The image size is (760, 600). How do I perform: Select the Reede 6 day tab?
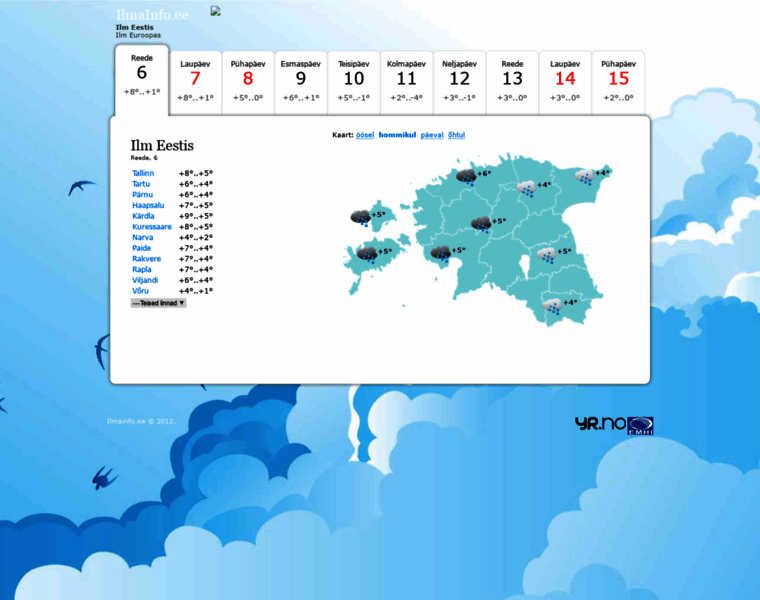[142, 80]
